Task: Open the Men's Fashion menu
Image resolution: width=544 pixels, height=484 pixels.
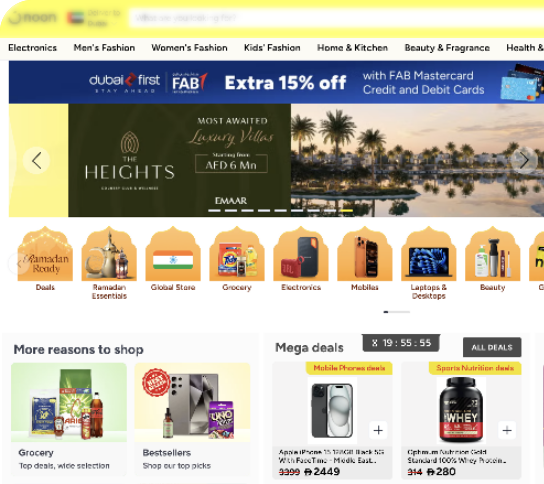Action: pyautogui.click(x=104, y=48)
